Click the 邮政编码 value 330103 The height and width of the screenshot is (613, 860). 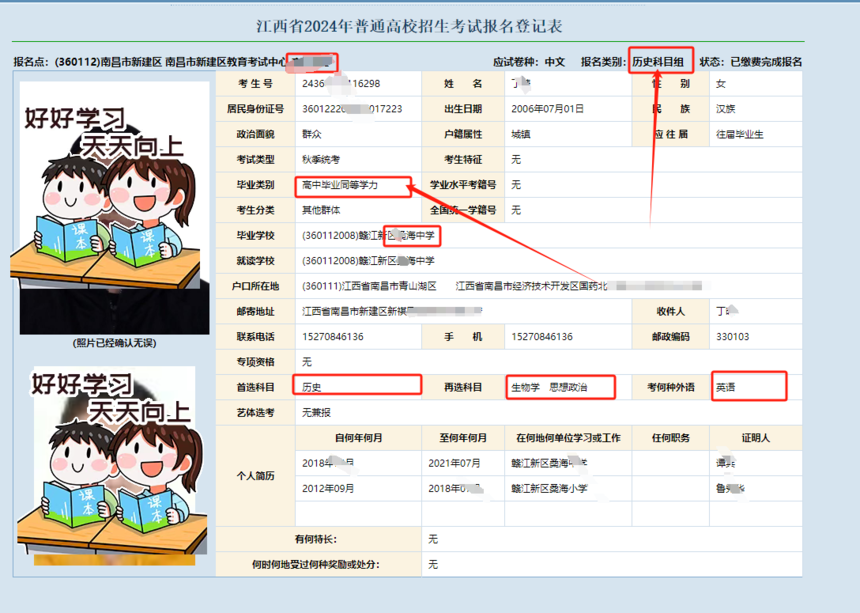732,336
